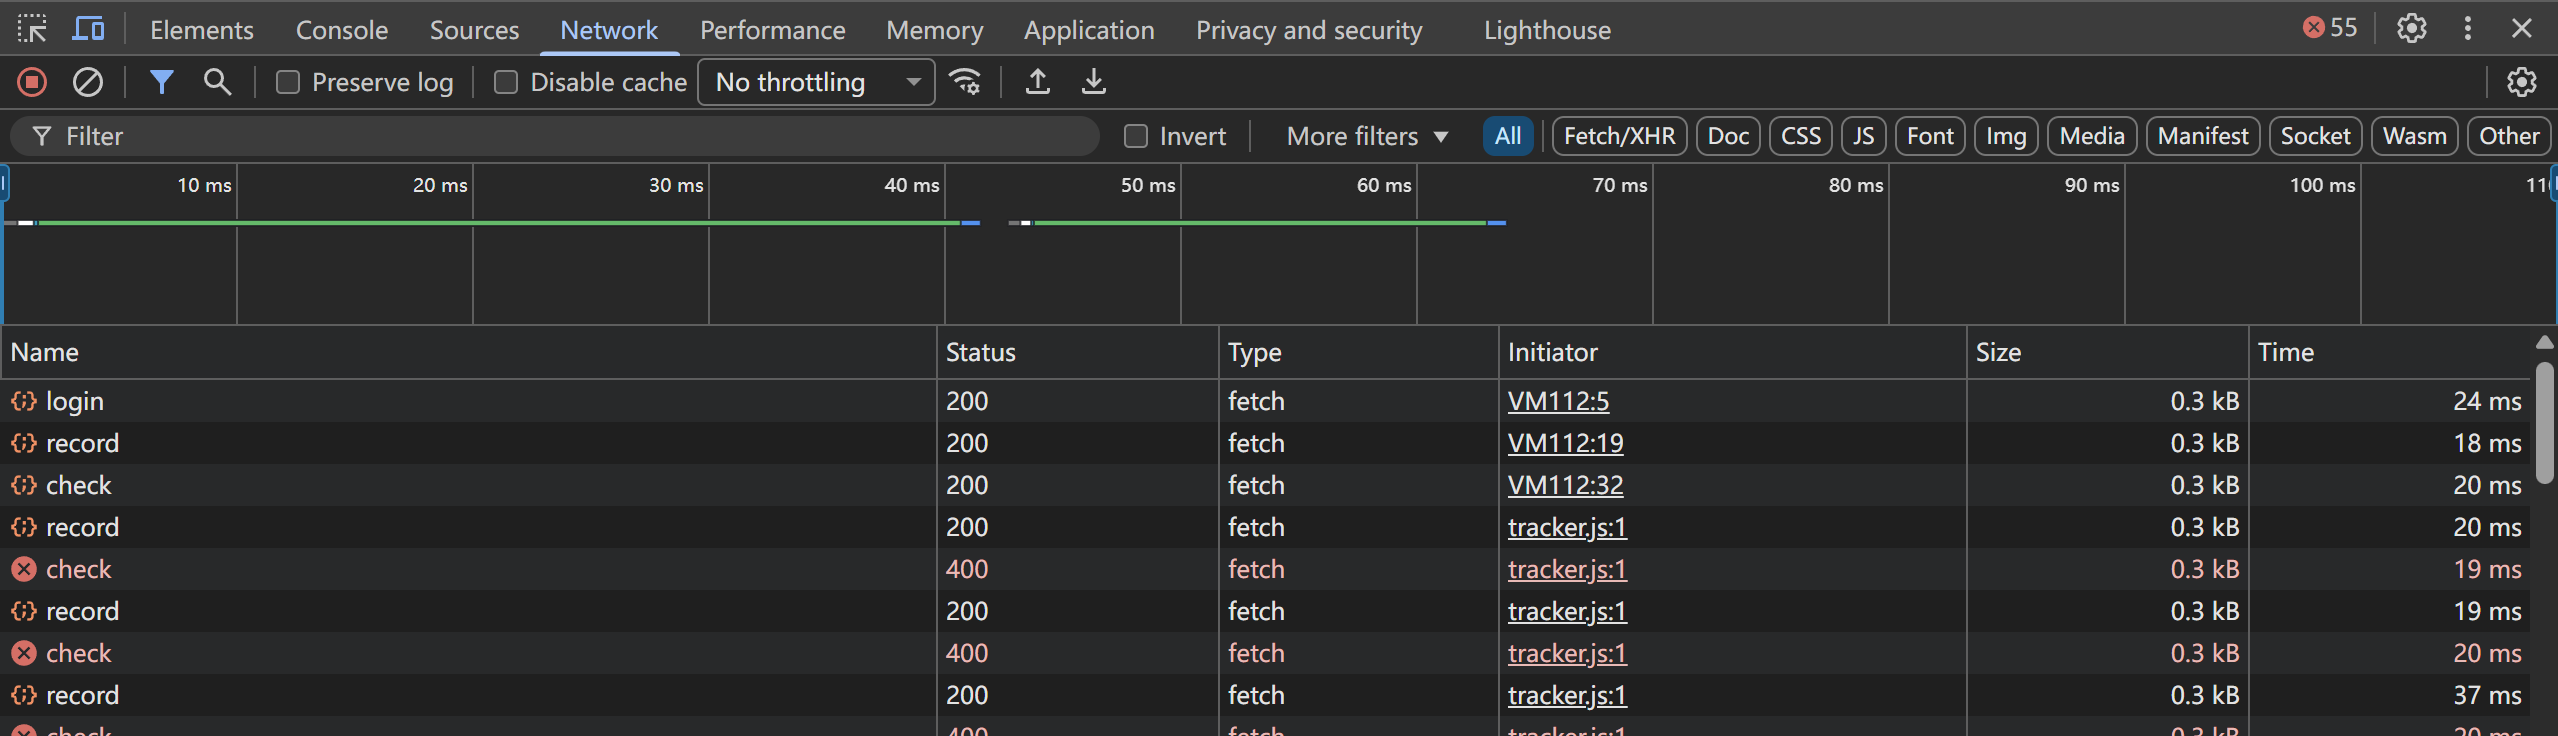The width and height of the screenshot is (2558, 736).
Task: Click the red error count badge 55
Action: pyautogui.click(x=2330, y=28)
